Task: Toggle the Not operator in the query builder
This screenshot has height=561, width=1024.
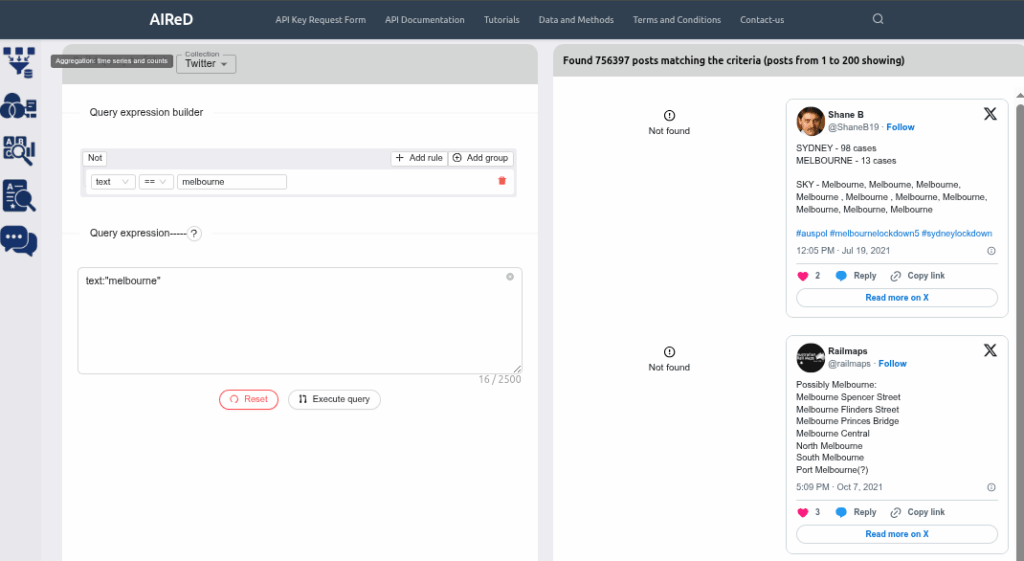Action: pyautogui.click(x=95, y=158)
